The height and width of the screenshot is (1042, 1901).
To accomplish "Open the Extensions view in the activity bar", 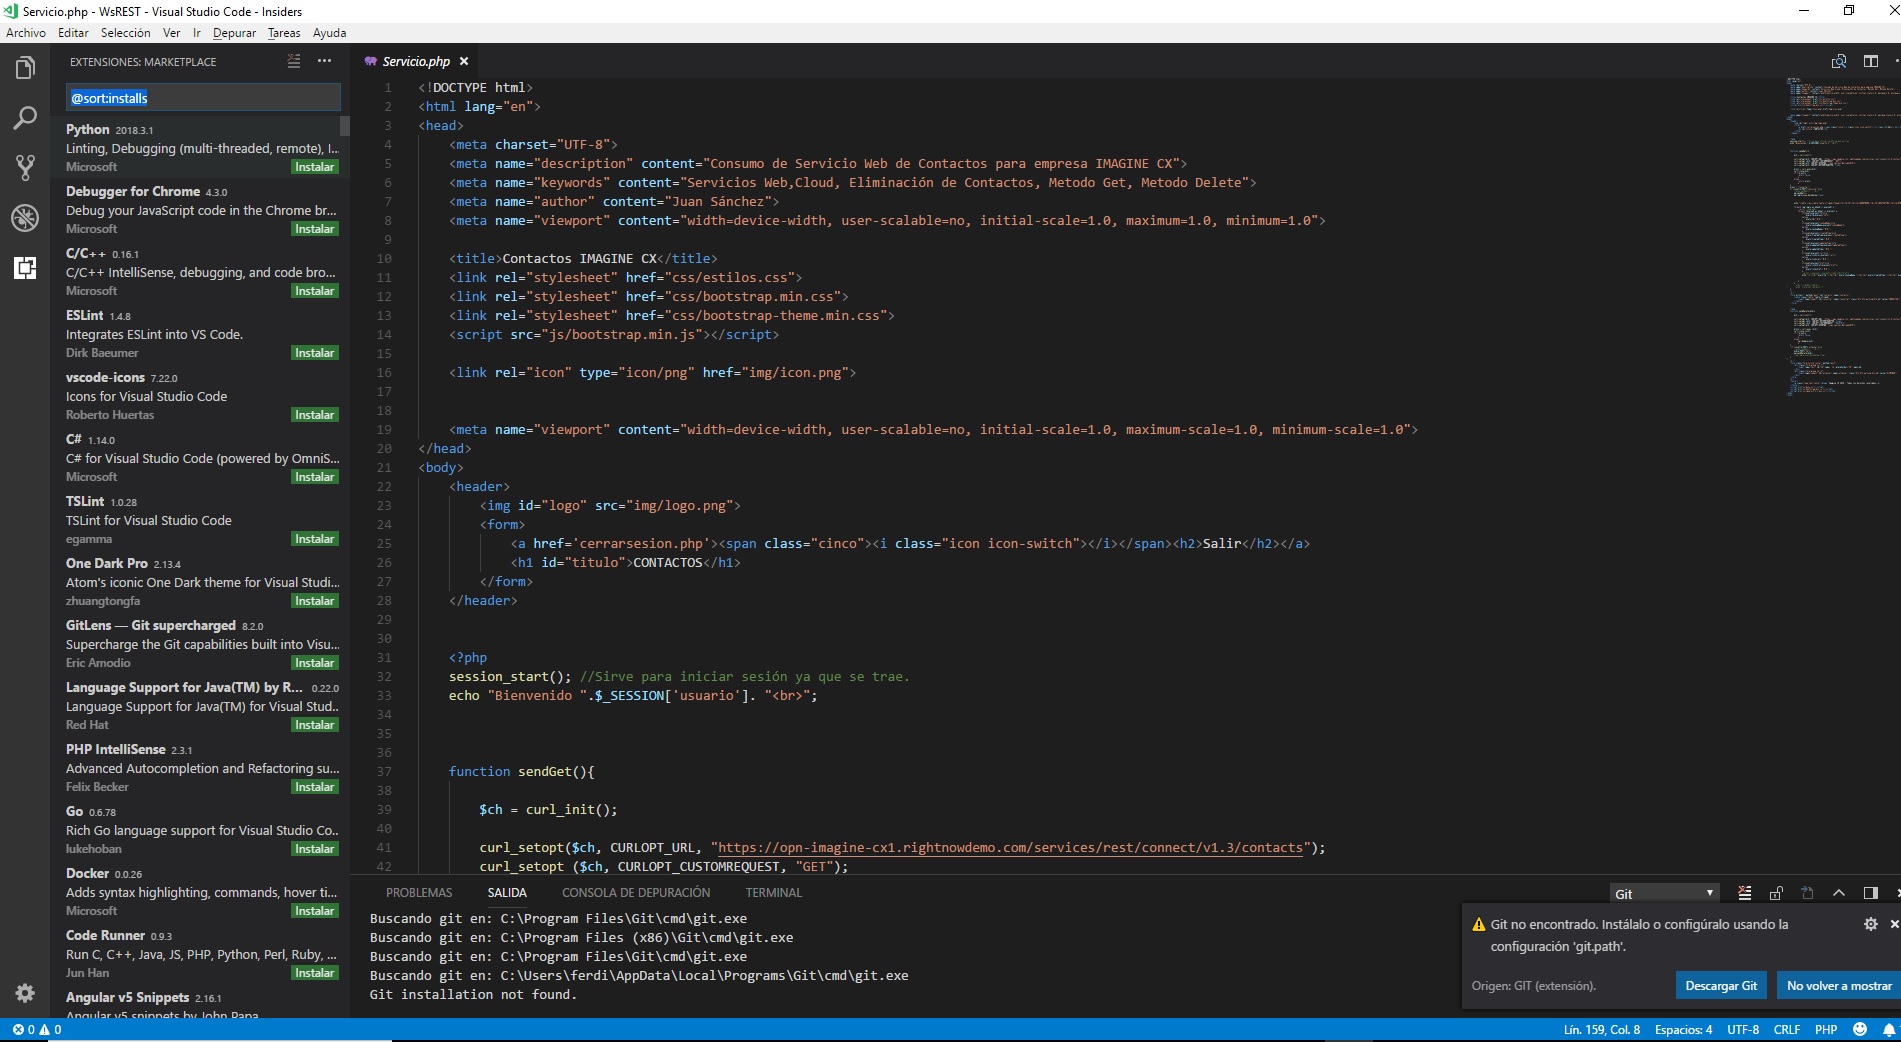I will [x=25, y=267].
